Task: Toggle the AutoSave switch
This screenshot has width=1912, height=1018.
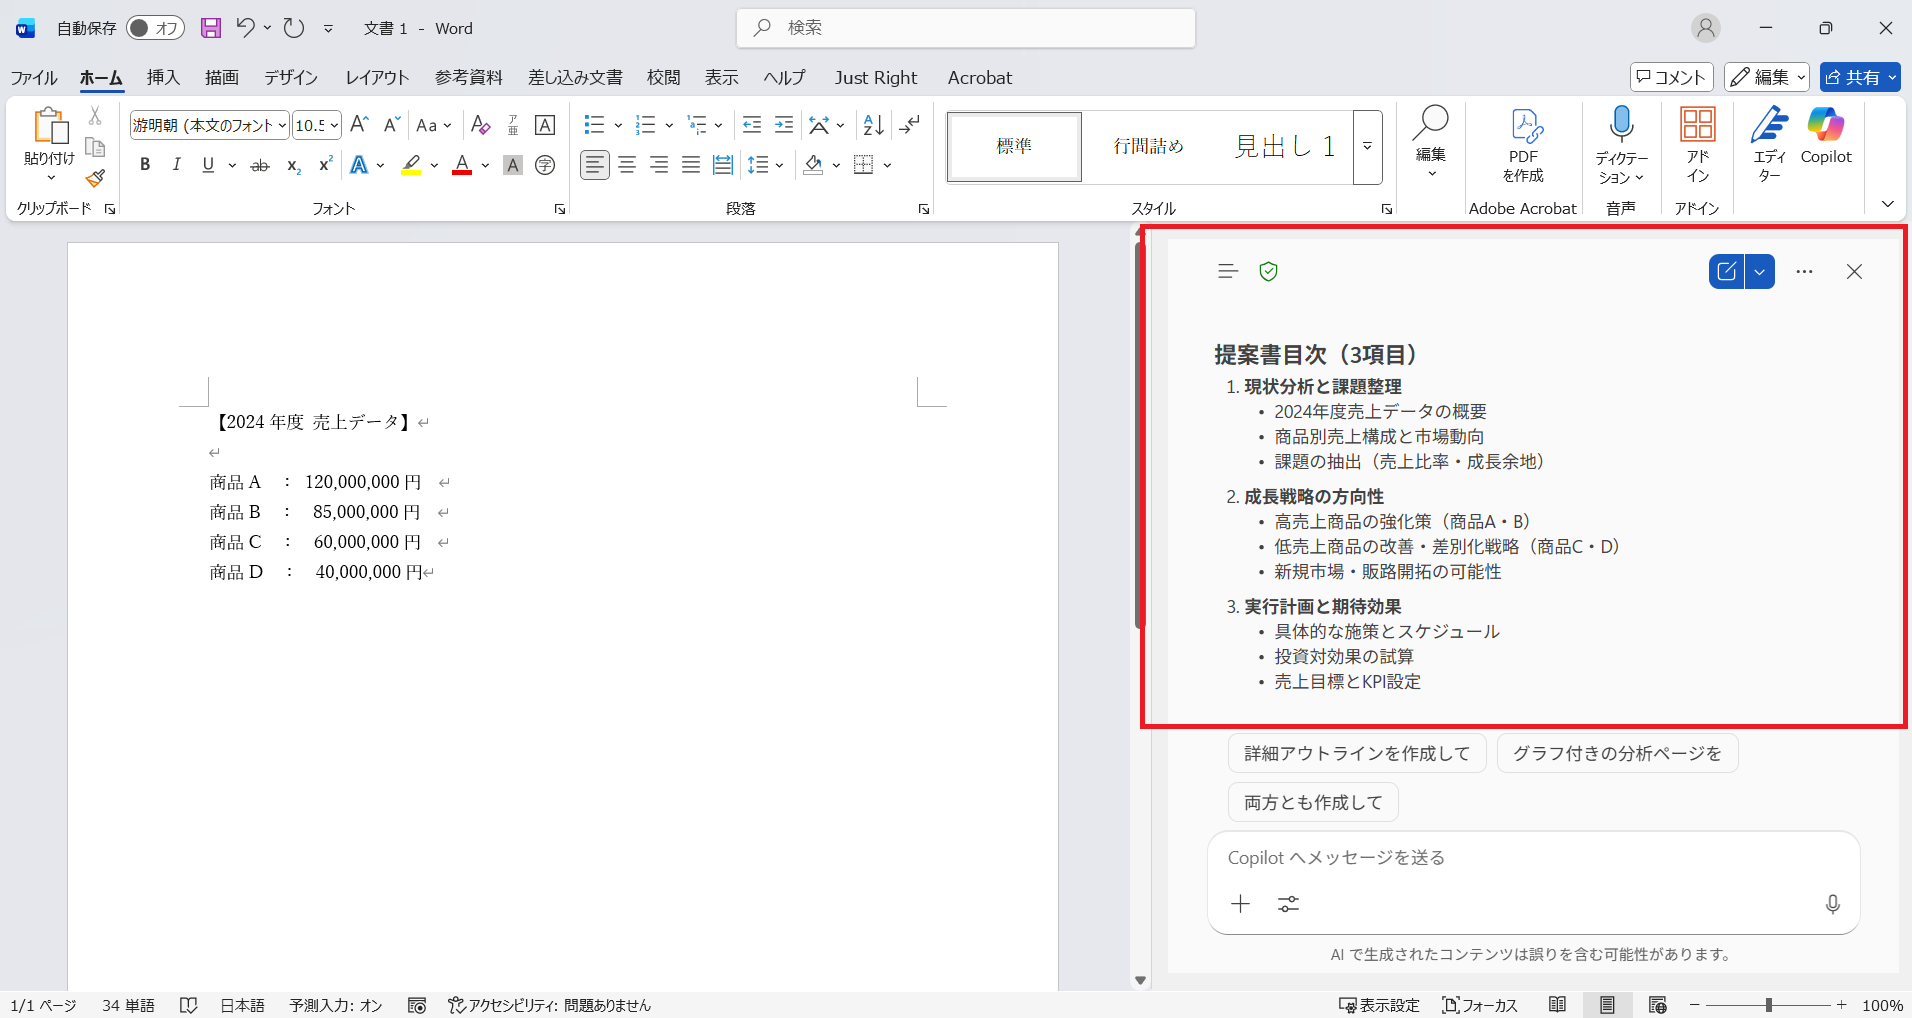Action: tap(154, 28)
